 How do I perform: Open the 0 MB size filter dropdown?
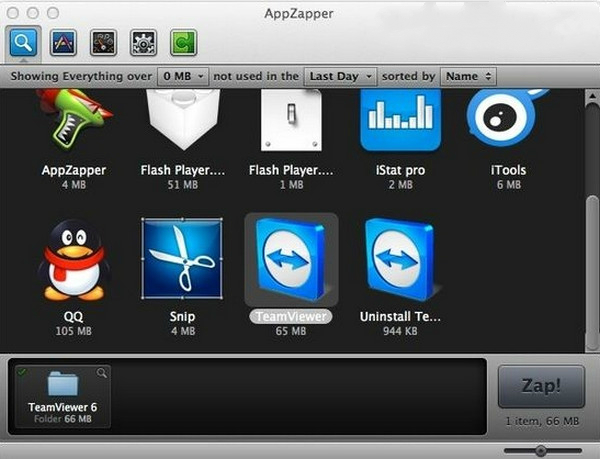click(x=183, y=76)
